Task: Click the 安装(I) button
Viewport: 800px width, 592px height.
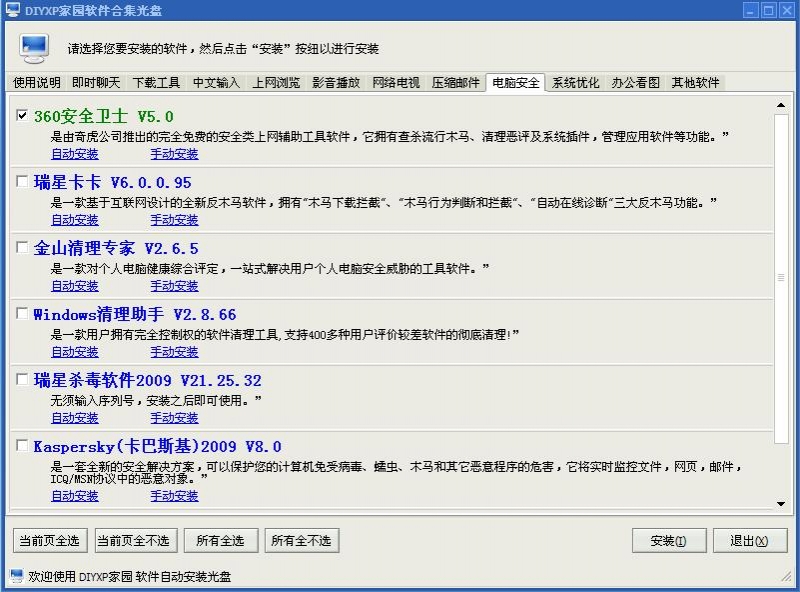Action: click(668, 540)
